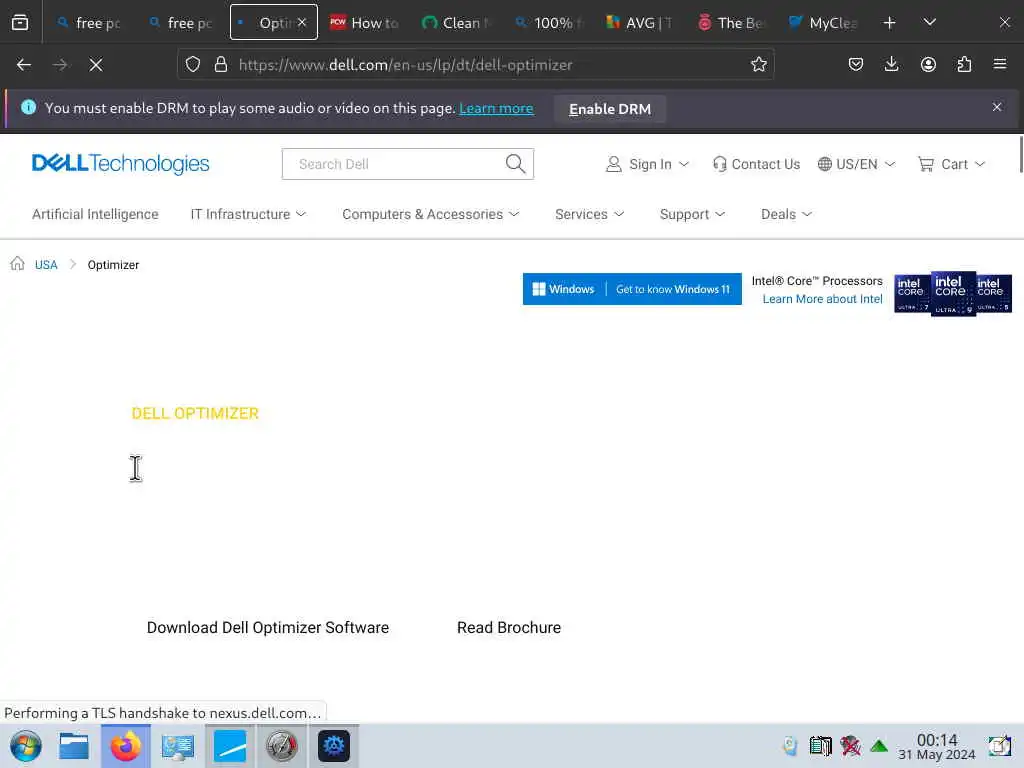Open the taskbar Start menu button
This screenshot has height=768, width=1024.
point(25,746)
